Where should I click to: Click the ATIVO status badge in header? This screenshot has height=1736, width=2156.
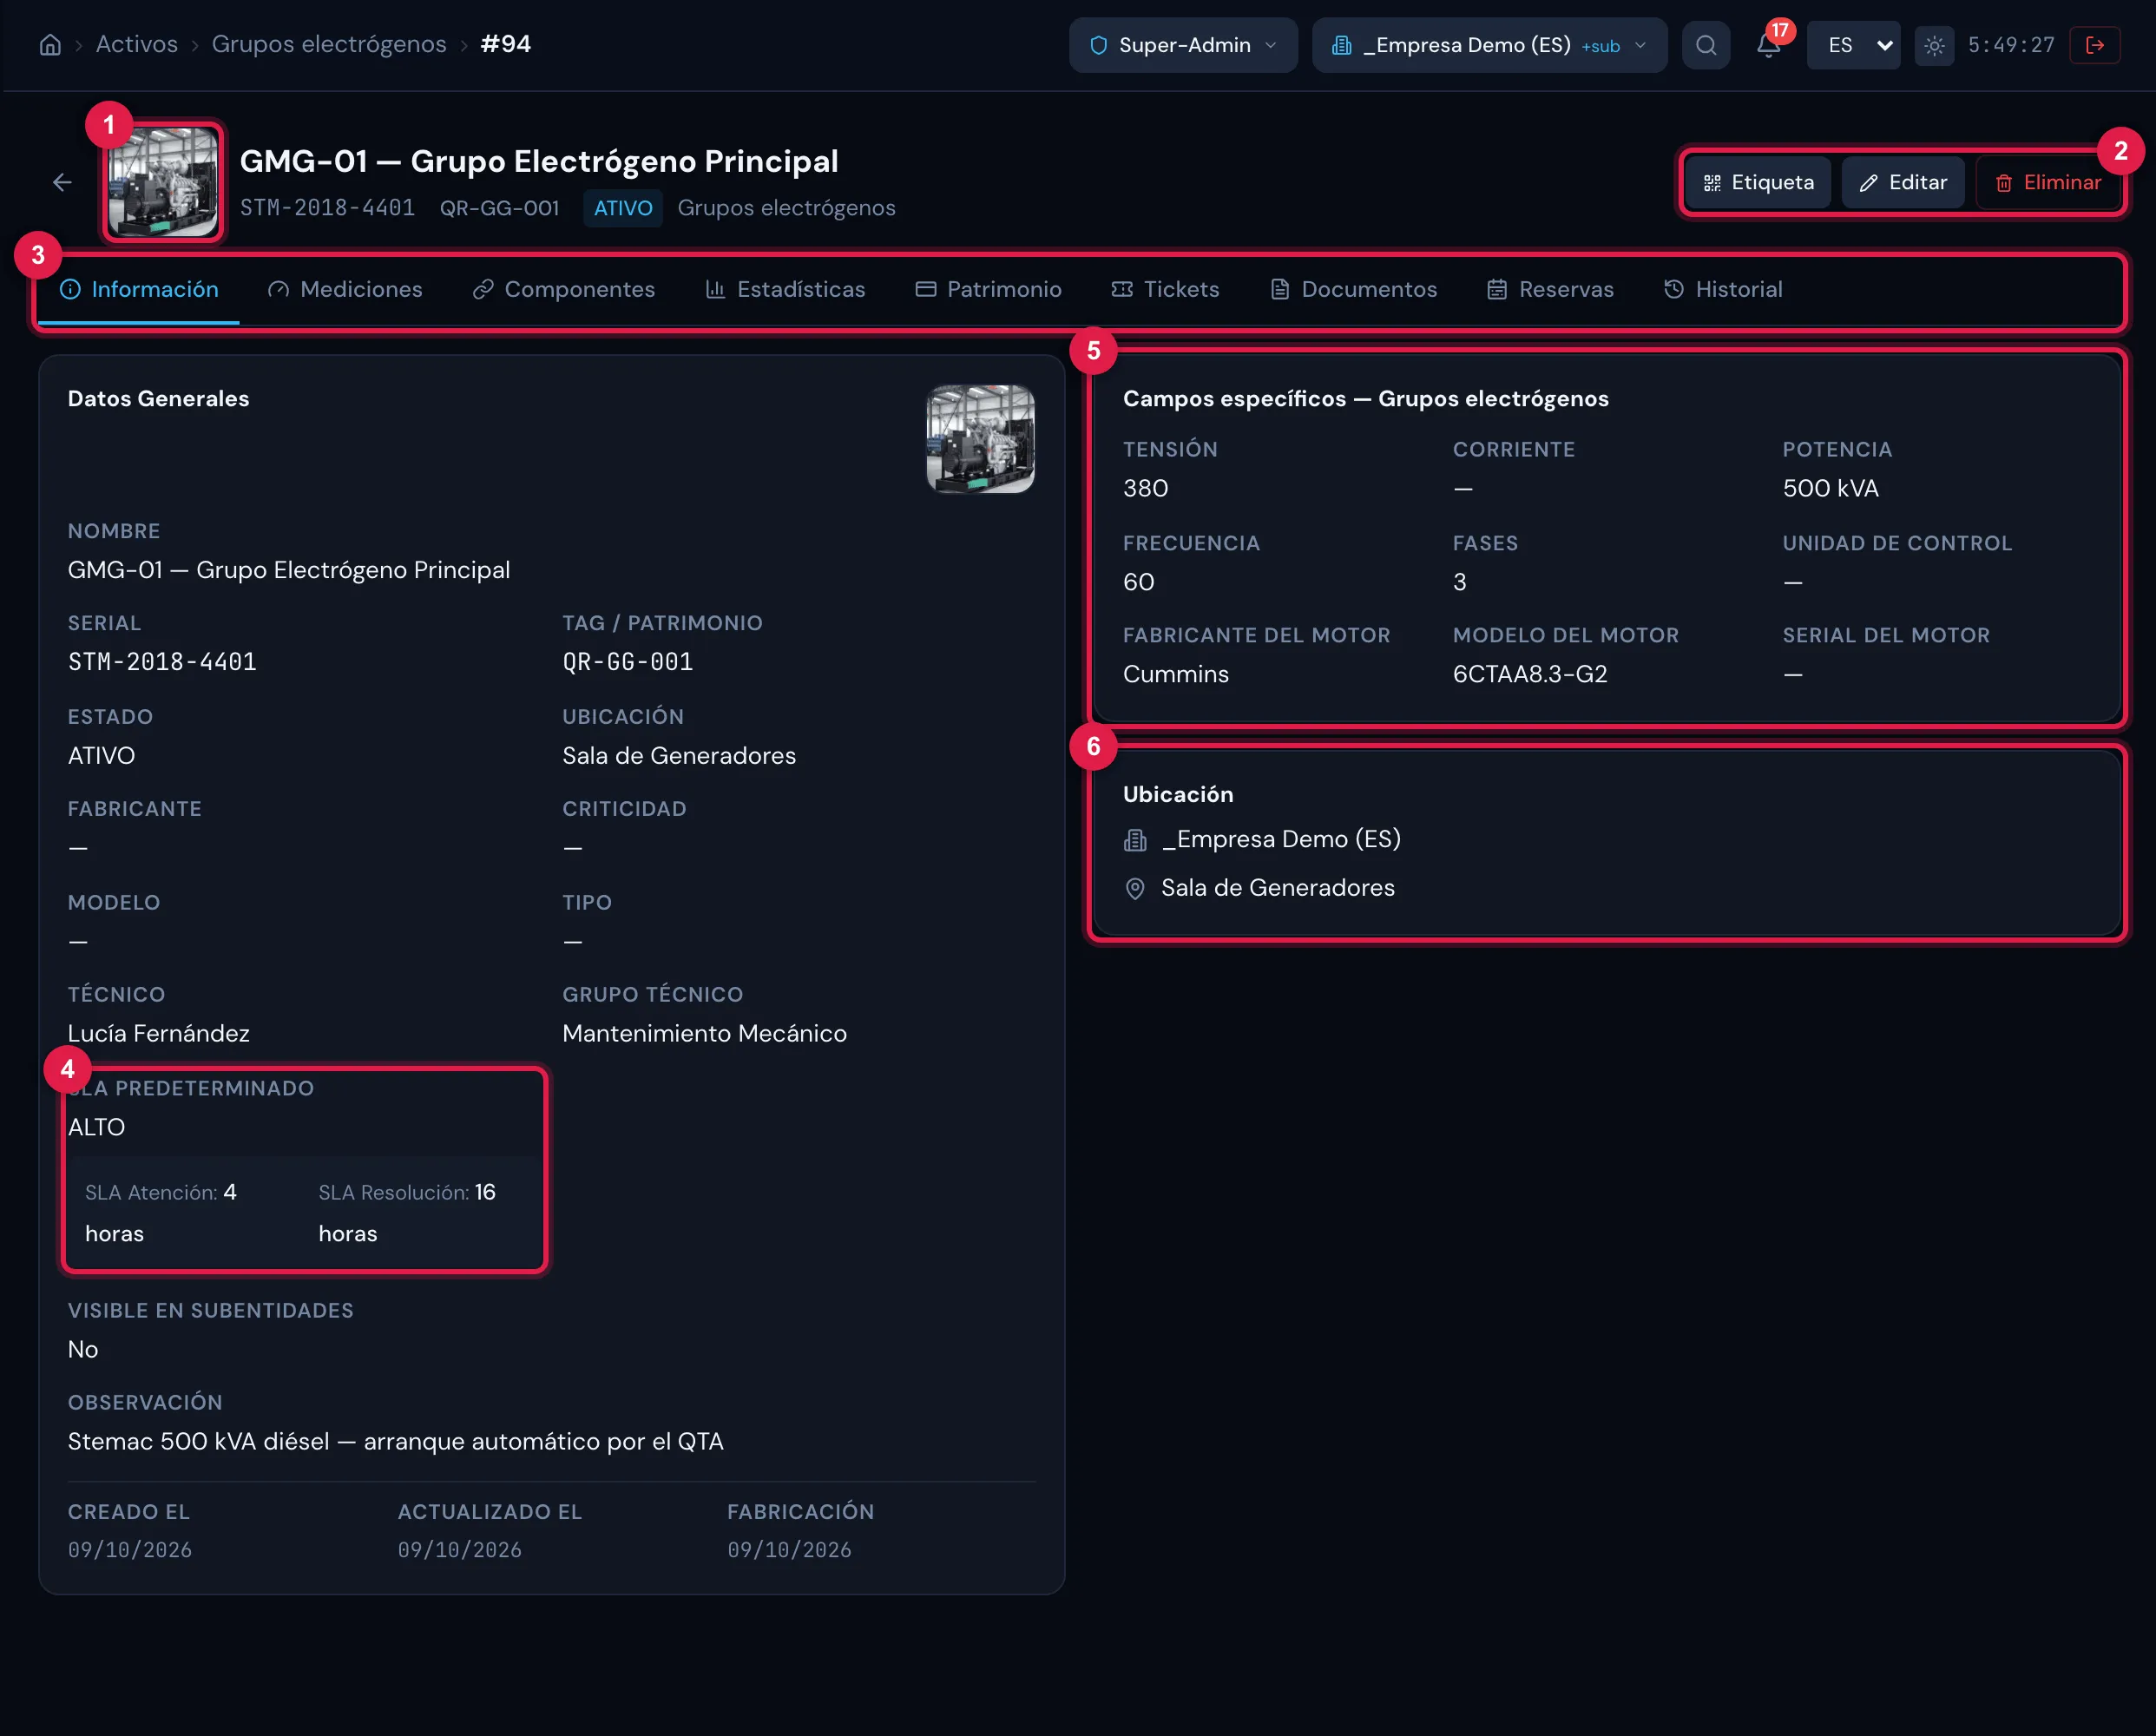(x=623, y=208)
